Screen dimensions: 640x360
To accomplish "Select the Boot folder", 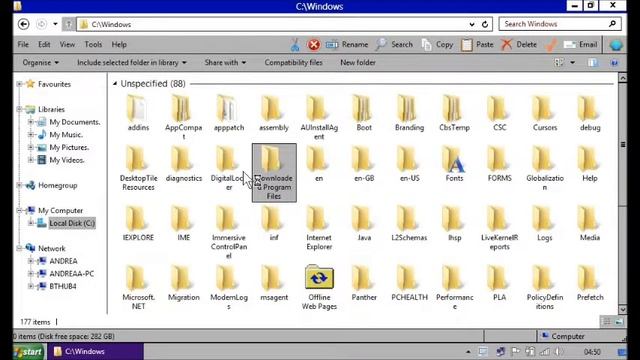I will (364, 113).
